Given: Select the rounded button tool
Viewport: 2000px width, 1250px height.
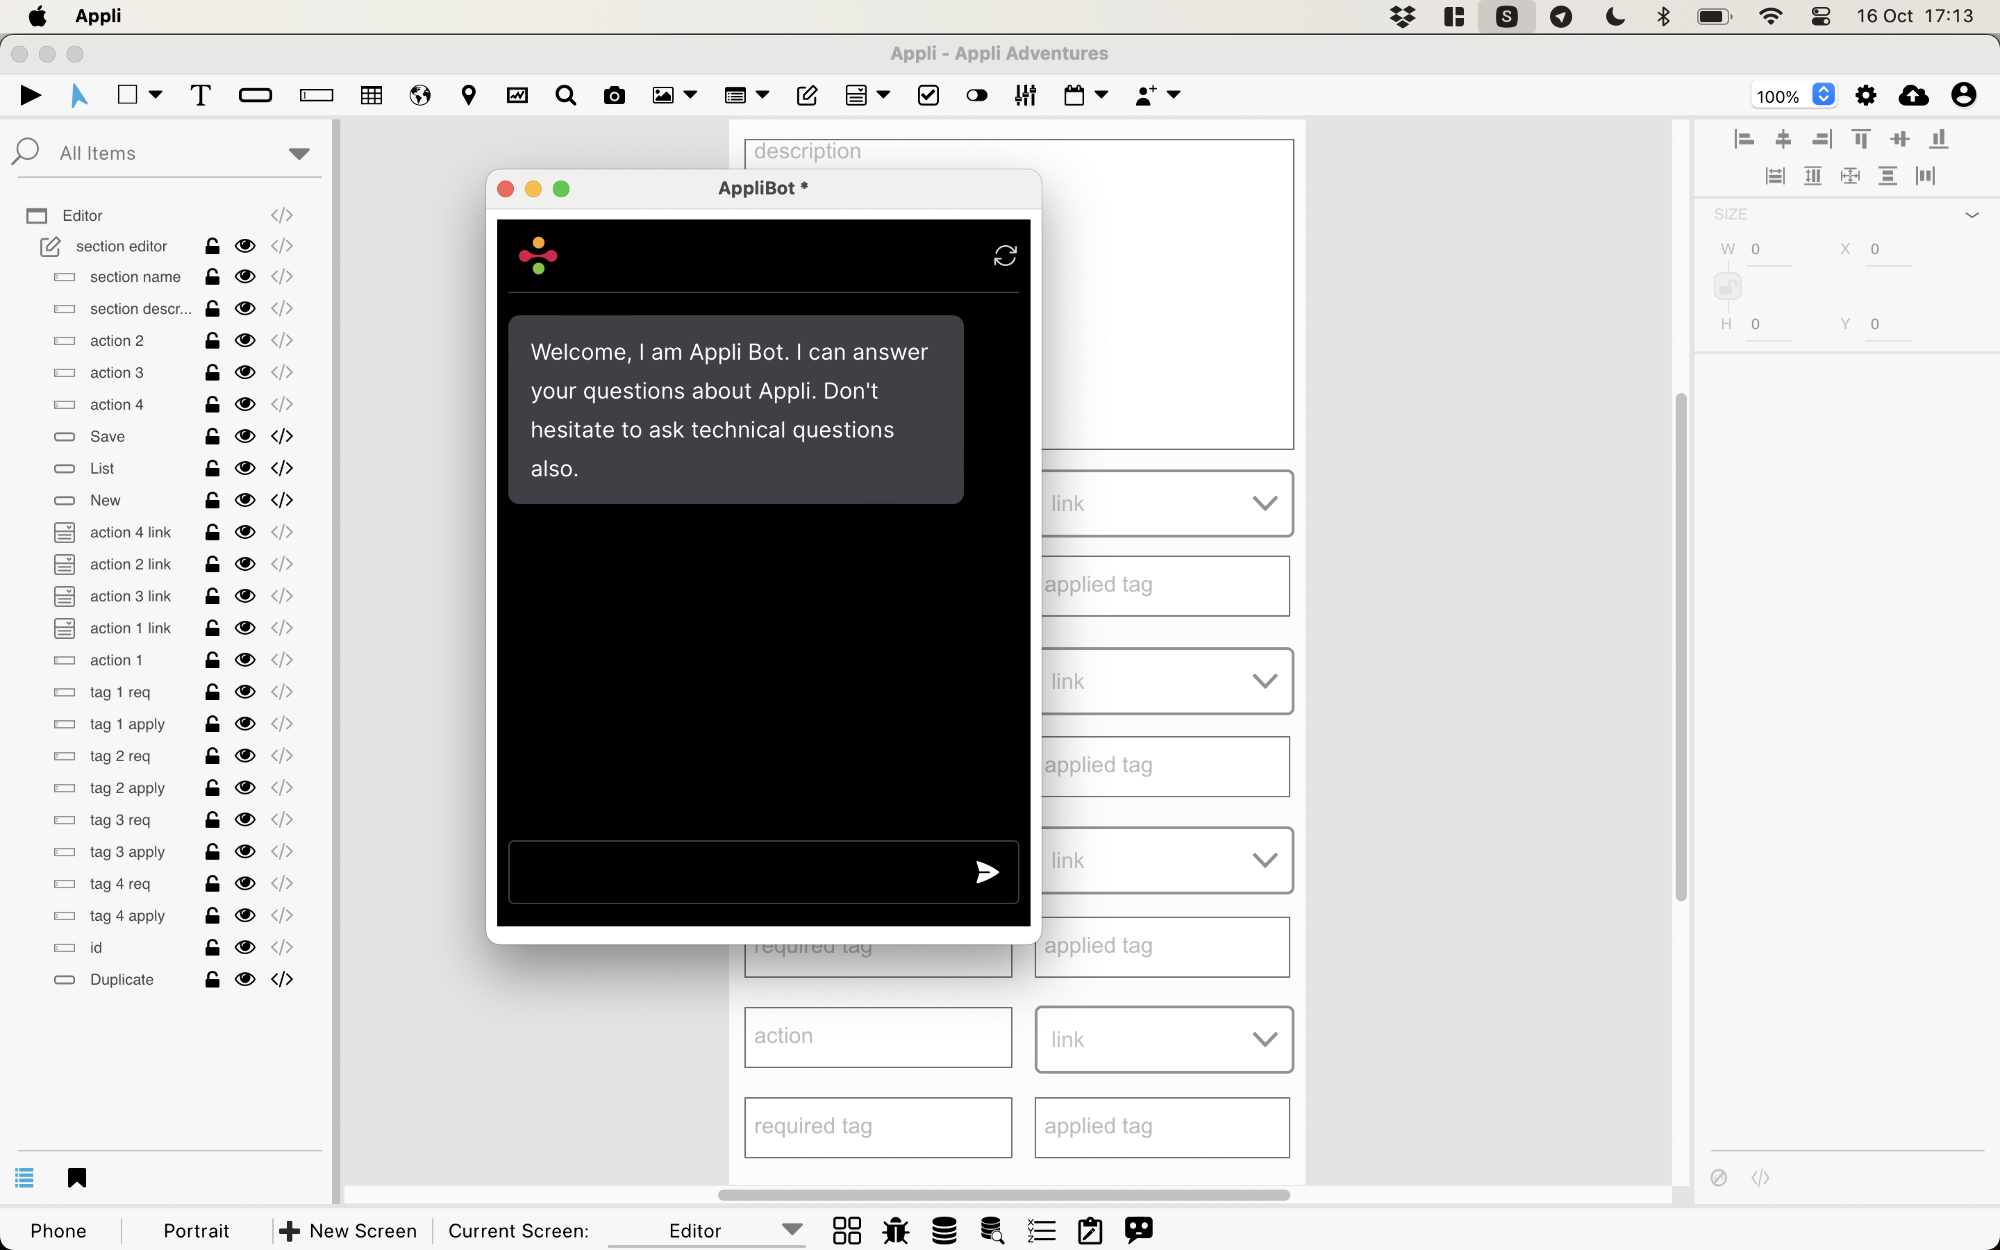Looking at the screenshot, I should (x=255, y=95).
